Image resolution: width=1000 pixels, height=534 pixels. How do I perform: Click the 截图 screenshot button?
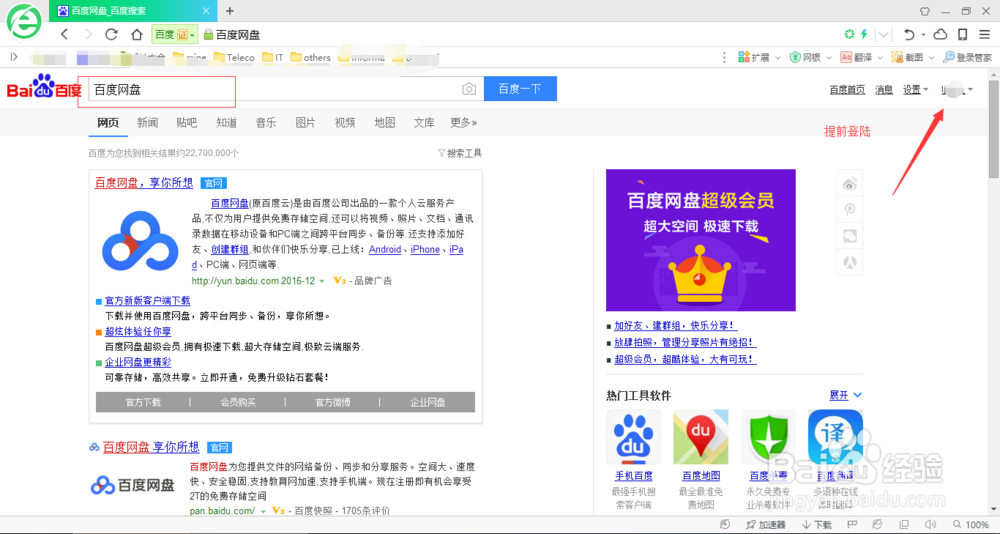(x=908, y=57)
